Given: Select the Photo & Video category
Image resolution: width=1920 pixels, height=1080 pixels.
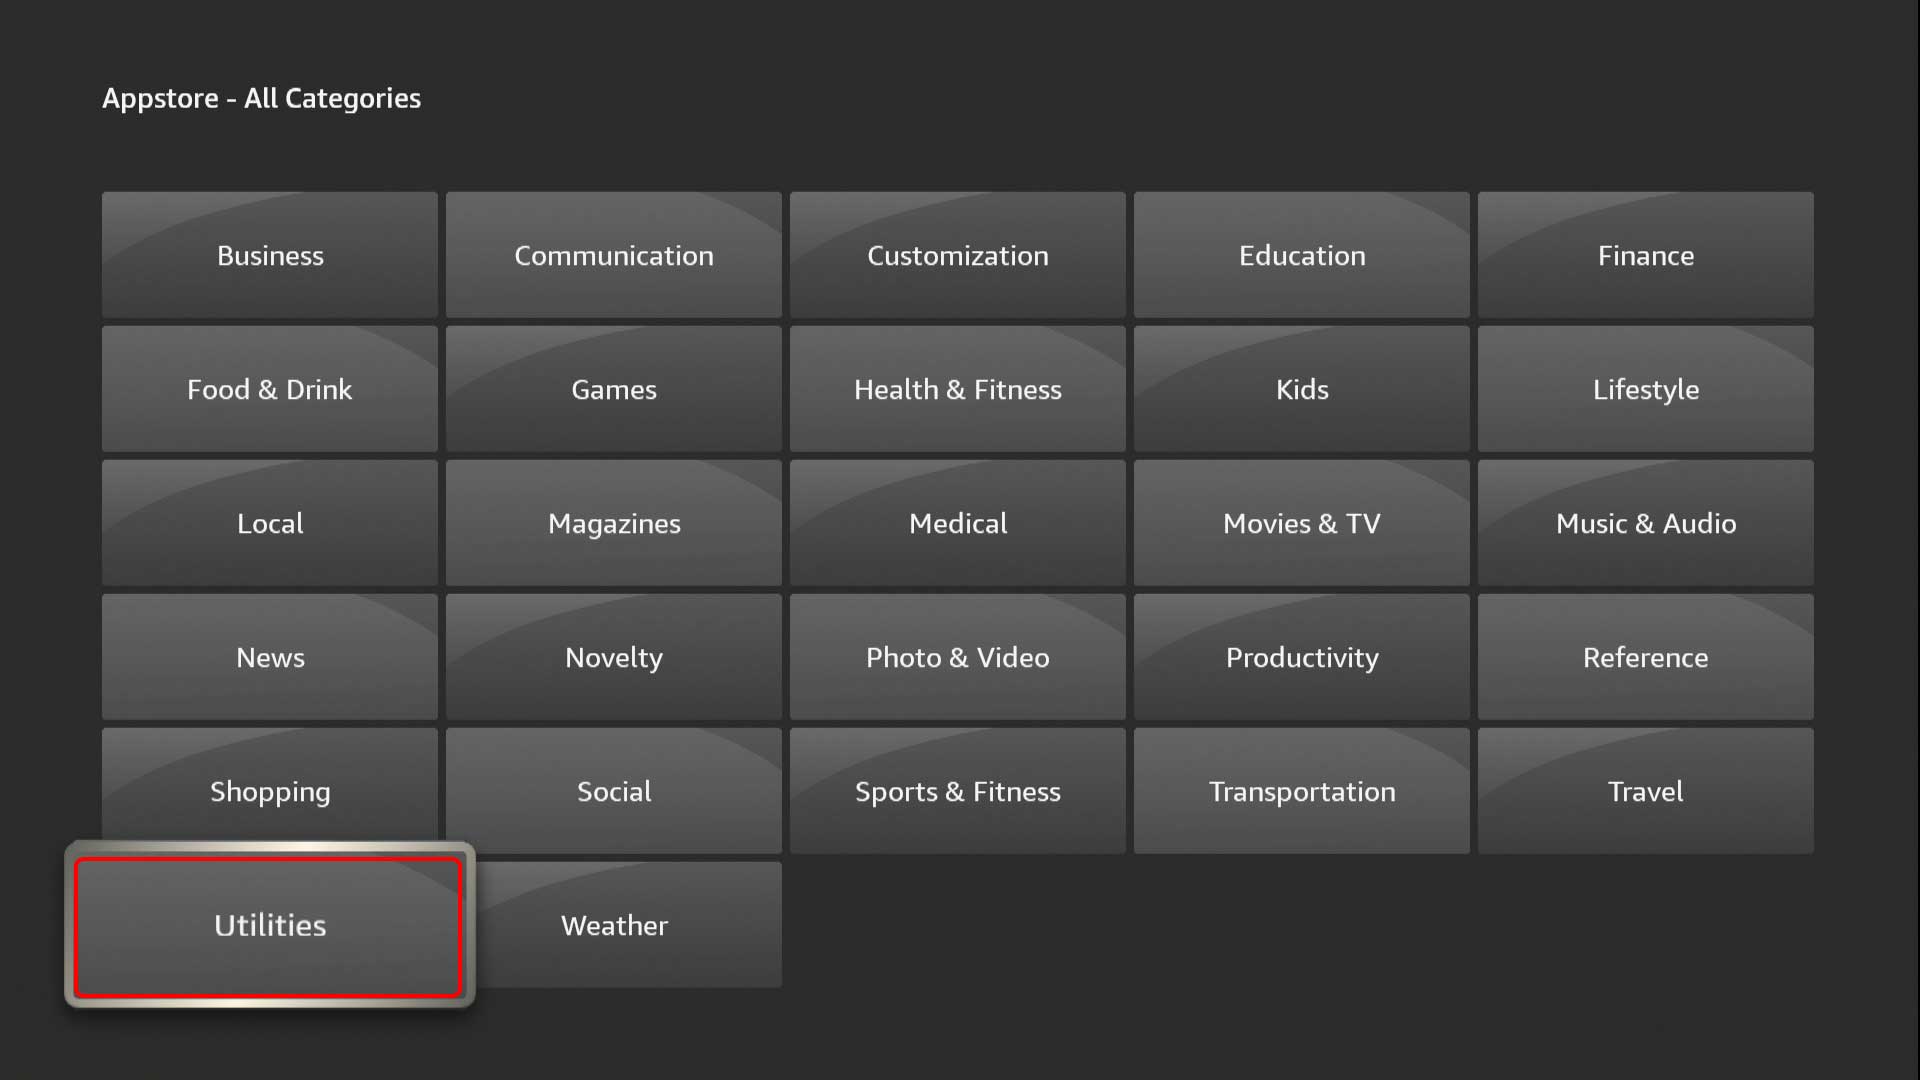Looking at the screenshot, I should pyautogui.click(x=959, y=657).
